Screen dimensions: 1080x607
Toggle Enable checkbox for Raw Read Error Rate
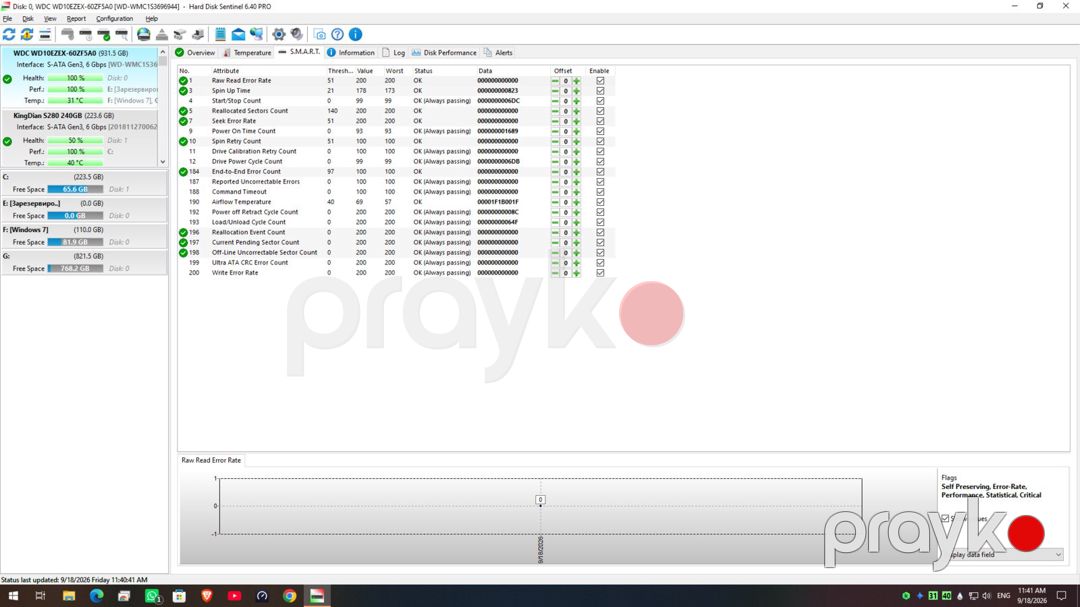point(600,81)
